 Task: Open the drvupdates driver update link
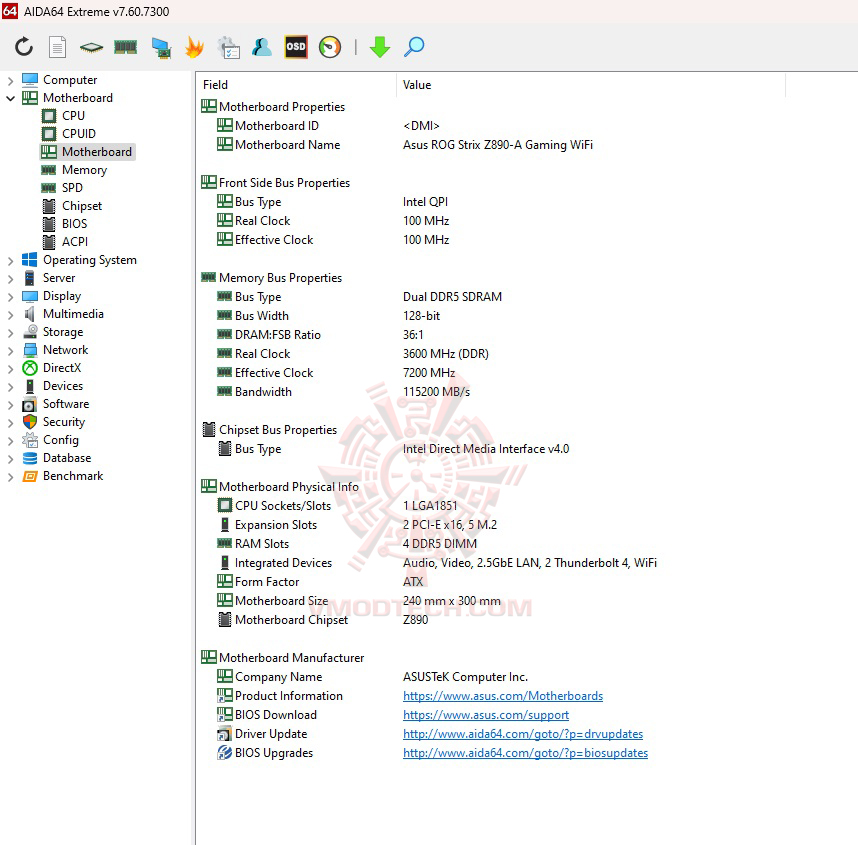[523, 734]
